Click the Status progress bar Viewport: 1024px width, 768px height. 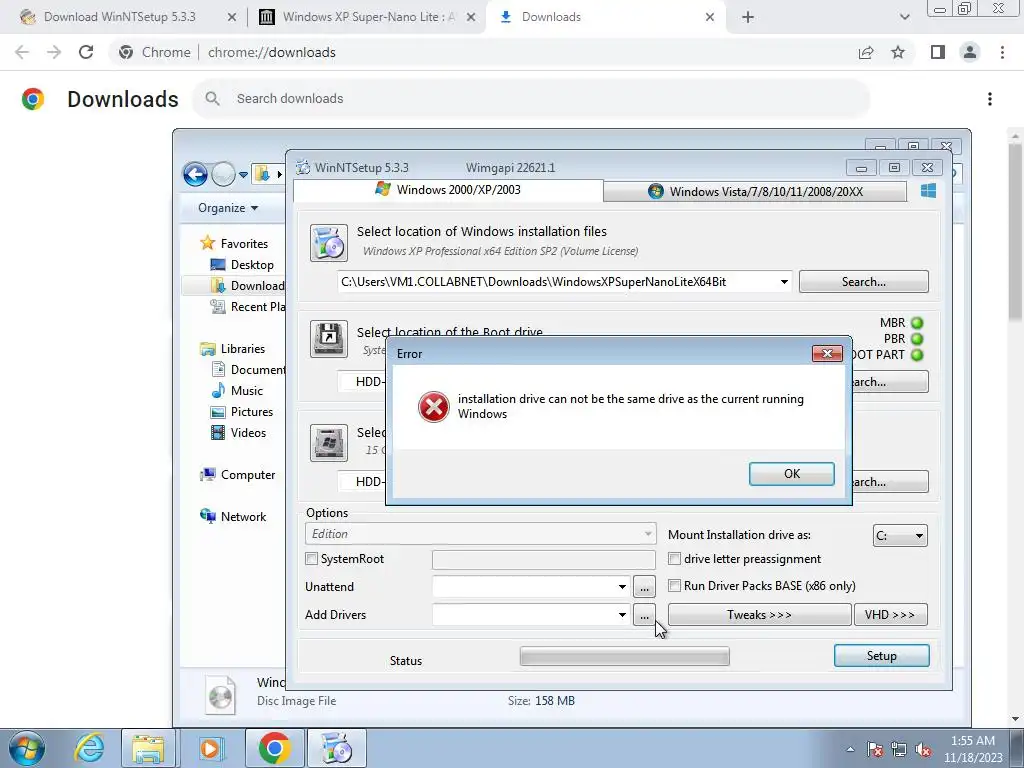(x=624, y=656)
